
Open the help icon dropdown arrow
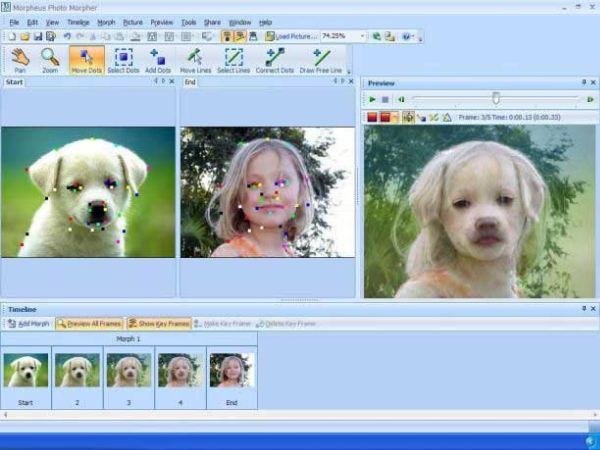pyautogui.click(x=414, y=36)
